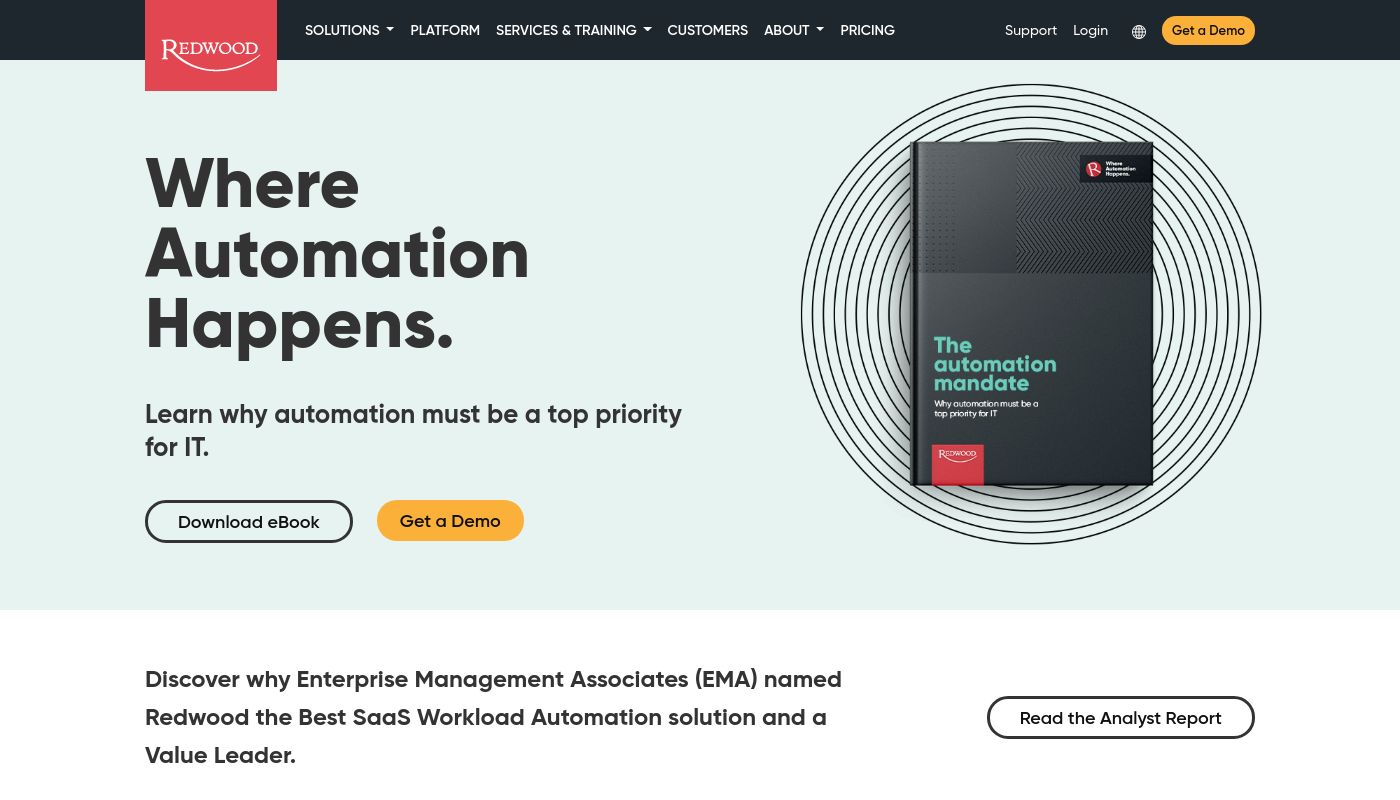Screen dimensions: 1400x800
Task: Click the 'Where Automation Happens' heading
Action: [x=337, y=253]
